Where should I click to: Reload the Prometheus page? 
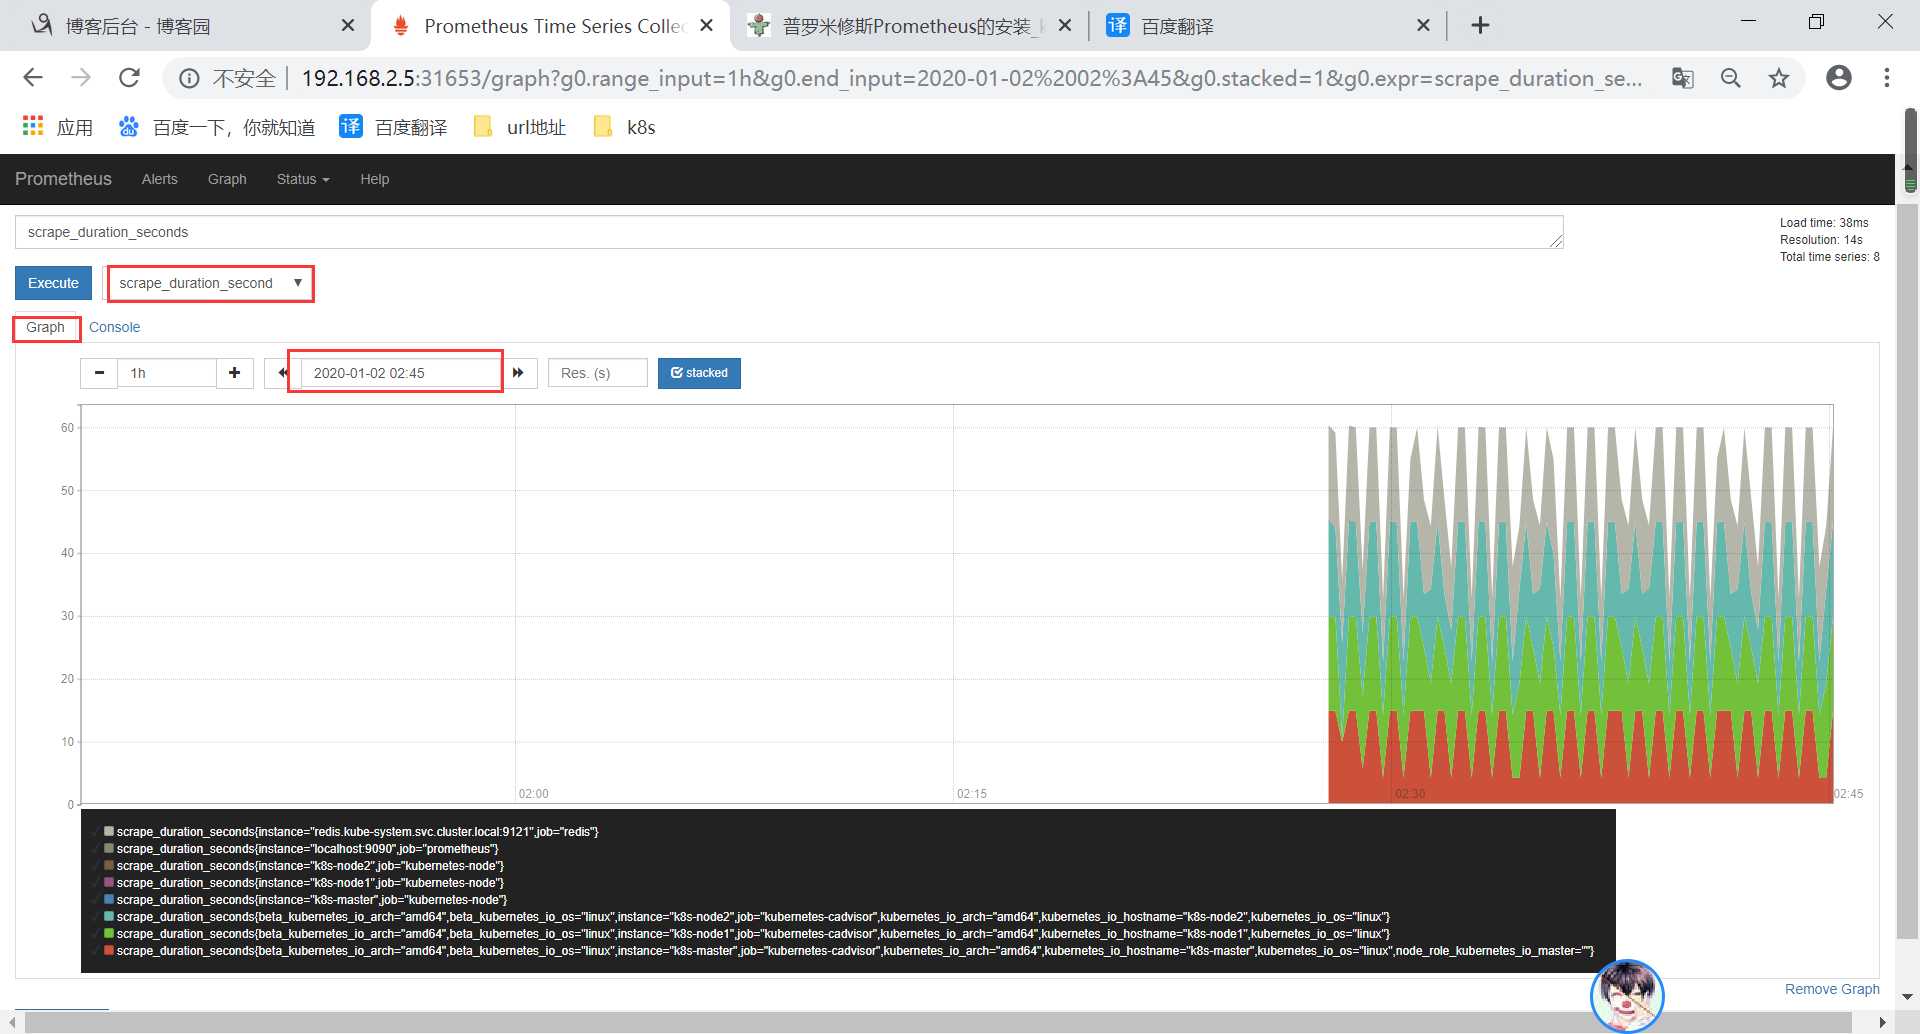coord(129,78)
